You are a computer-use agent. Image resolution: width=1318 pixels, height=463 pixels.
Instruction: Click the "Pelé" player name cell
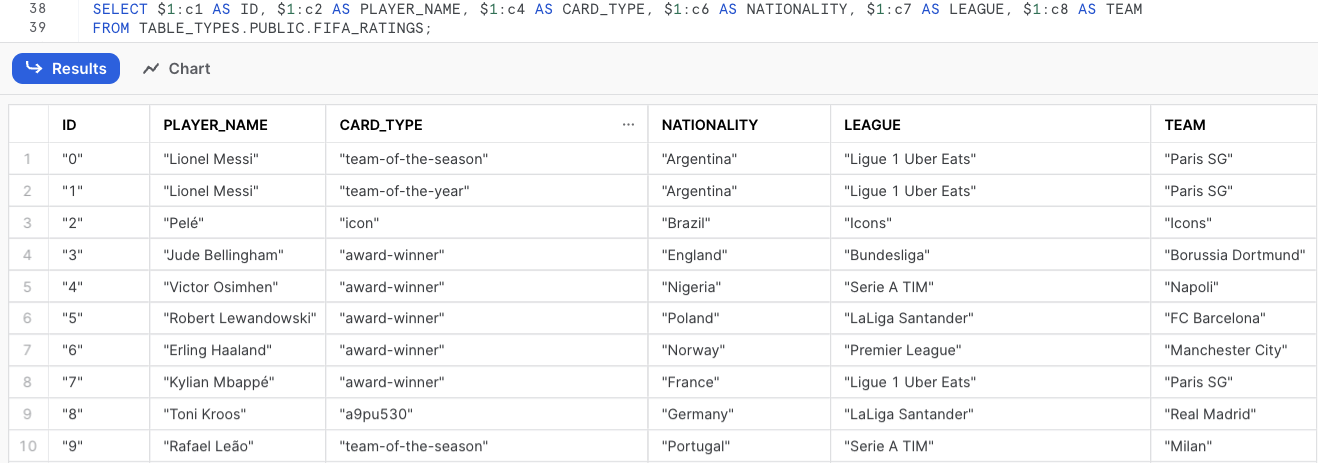pos(238,222)
